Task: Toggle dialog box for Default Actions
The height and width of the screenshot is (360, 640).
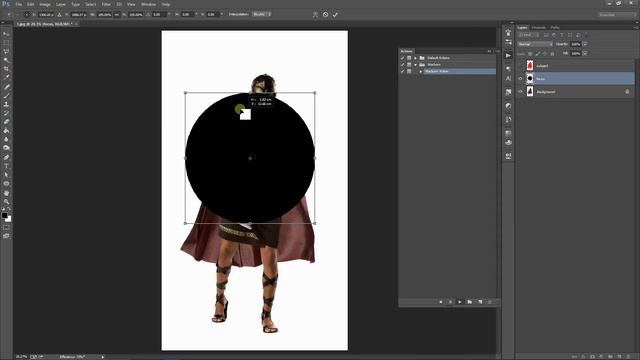Action: (x=409, y=58)
